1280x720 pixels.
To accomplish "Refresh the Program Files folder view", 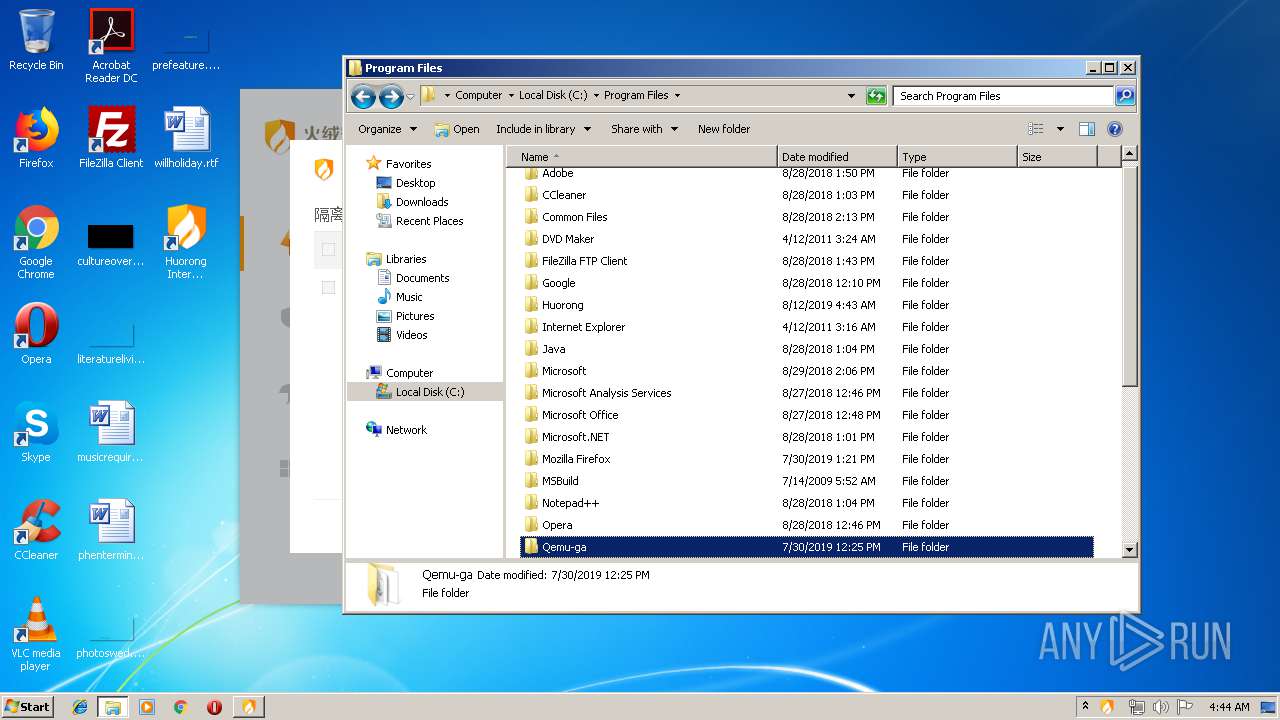I will 876,96.
